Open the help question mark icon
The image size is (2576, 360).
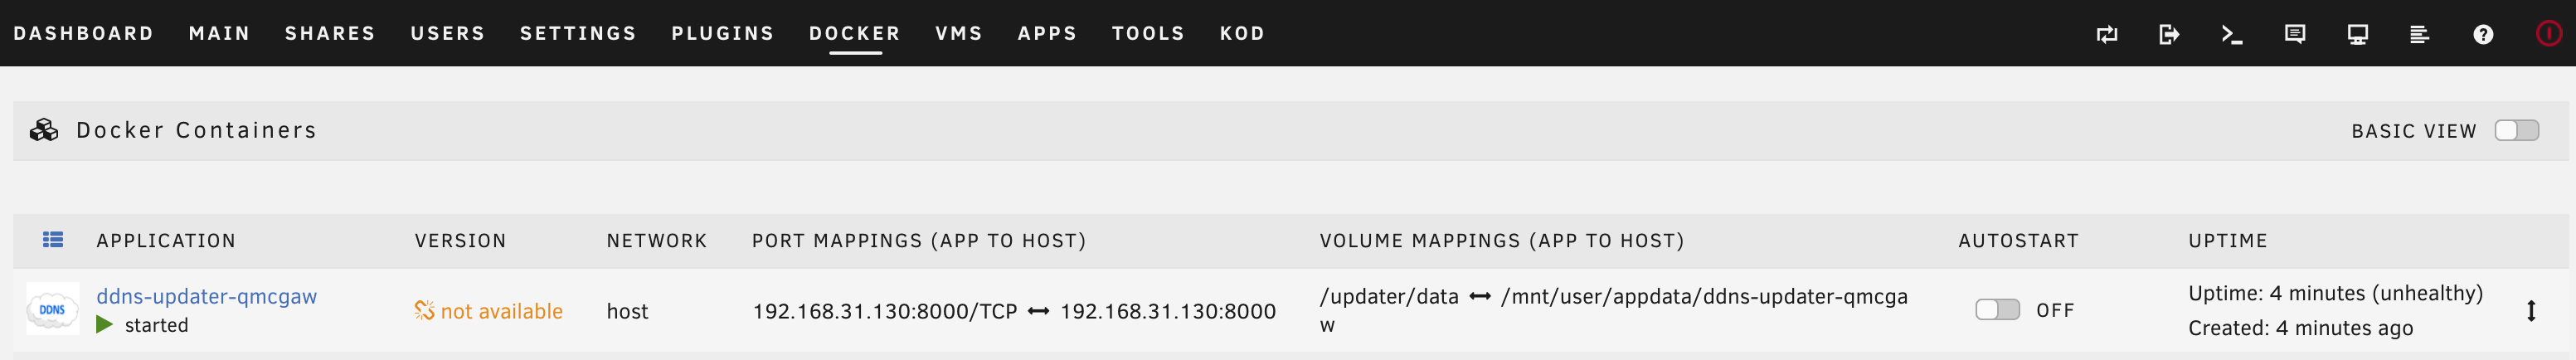(2483, 35)
